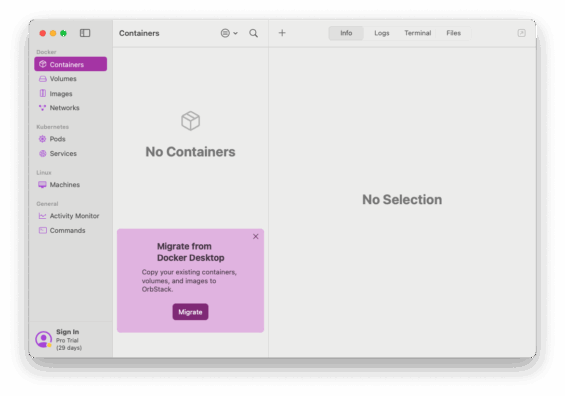Open Kubernetes Services
Image resolution: width=565 pixels, height=396 pixels.
(x=71, y=153)
